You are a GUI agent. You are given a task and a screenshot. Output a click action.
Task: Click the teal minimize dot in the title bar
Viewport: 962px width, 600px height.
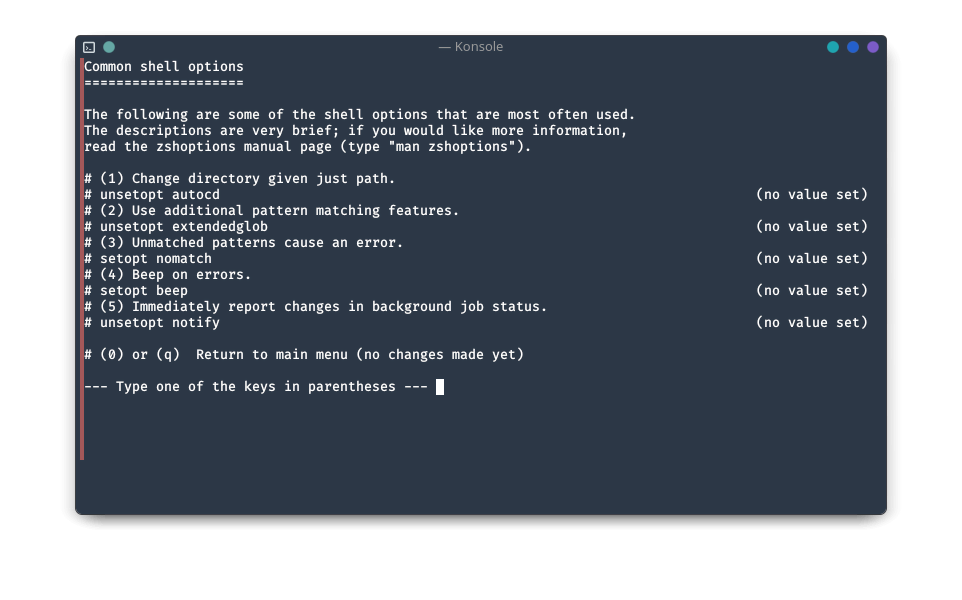(x=833, y=47)
